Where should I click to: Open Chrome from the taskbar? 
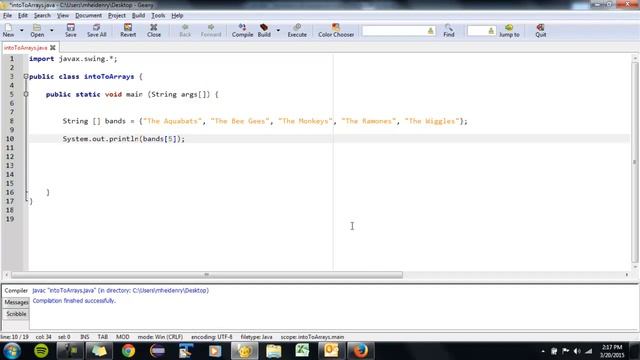coord(128,351)
